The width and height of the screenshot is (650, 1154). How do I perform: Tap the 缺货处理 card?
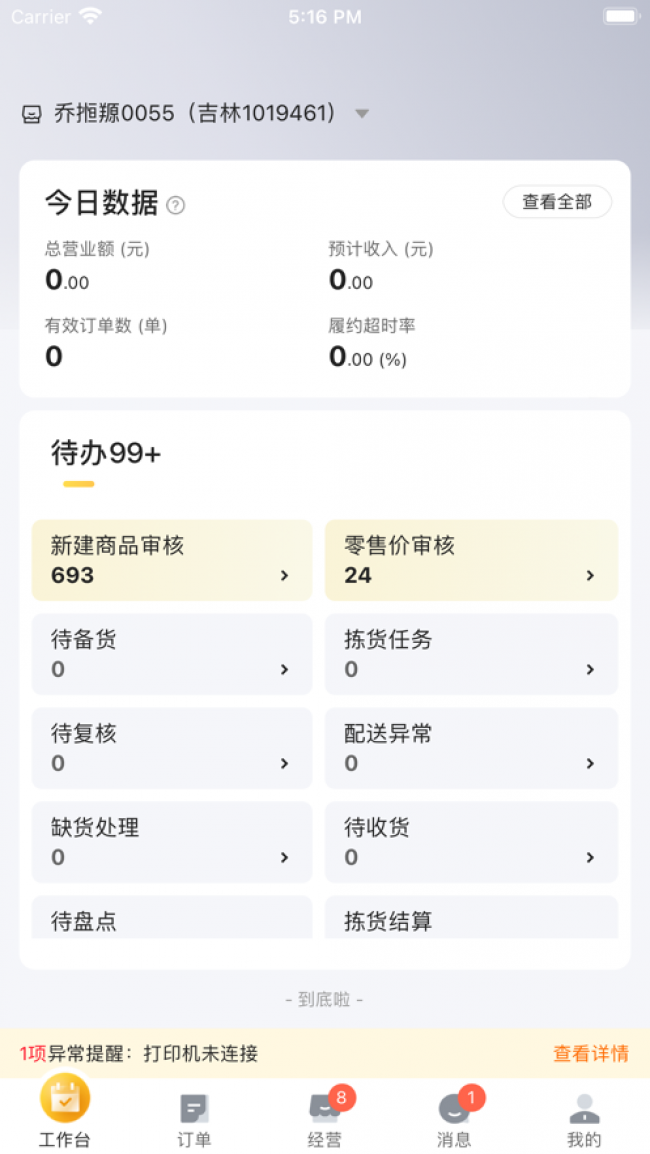click(172, 842)
